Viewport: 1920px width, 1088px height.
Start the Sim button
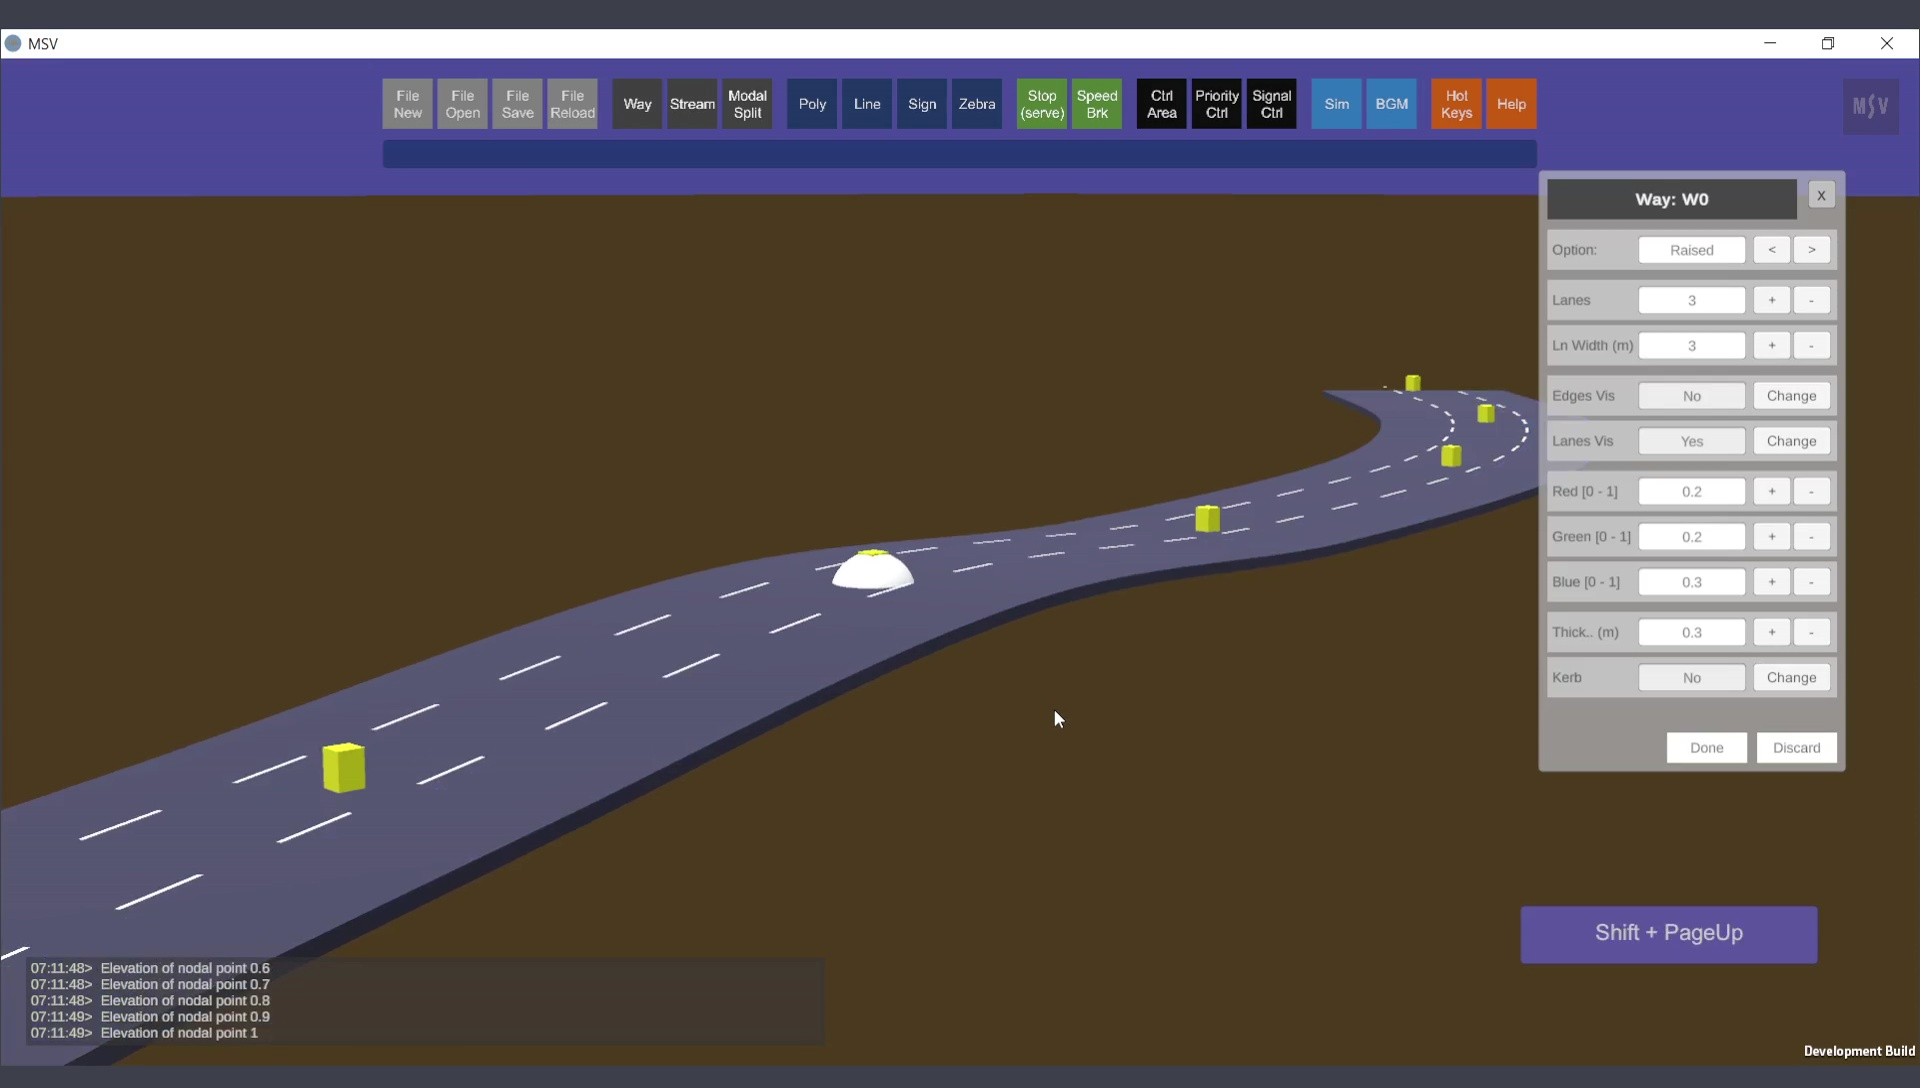point(1336,104)
